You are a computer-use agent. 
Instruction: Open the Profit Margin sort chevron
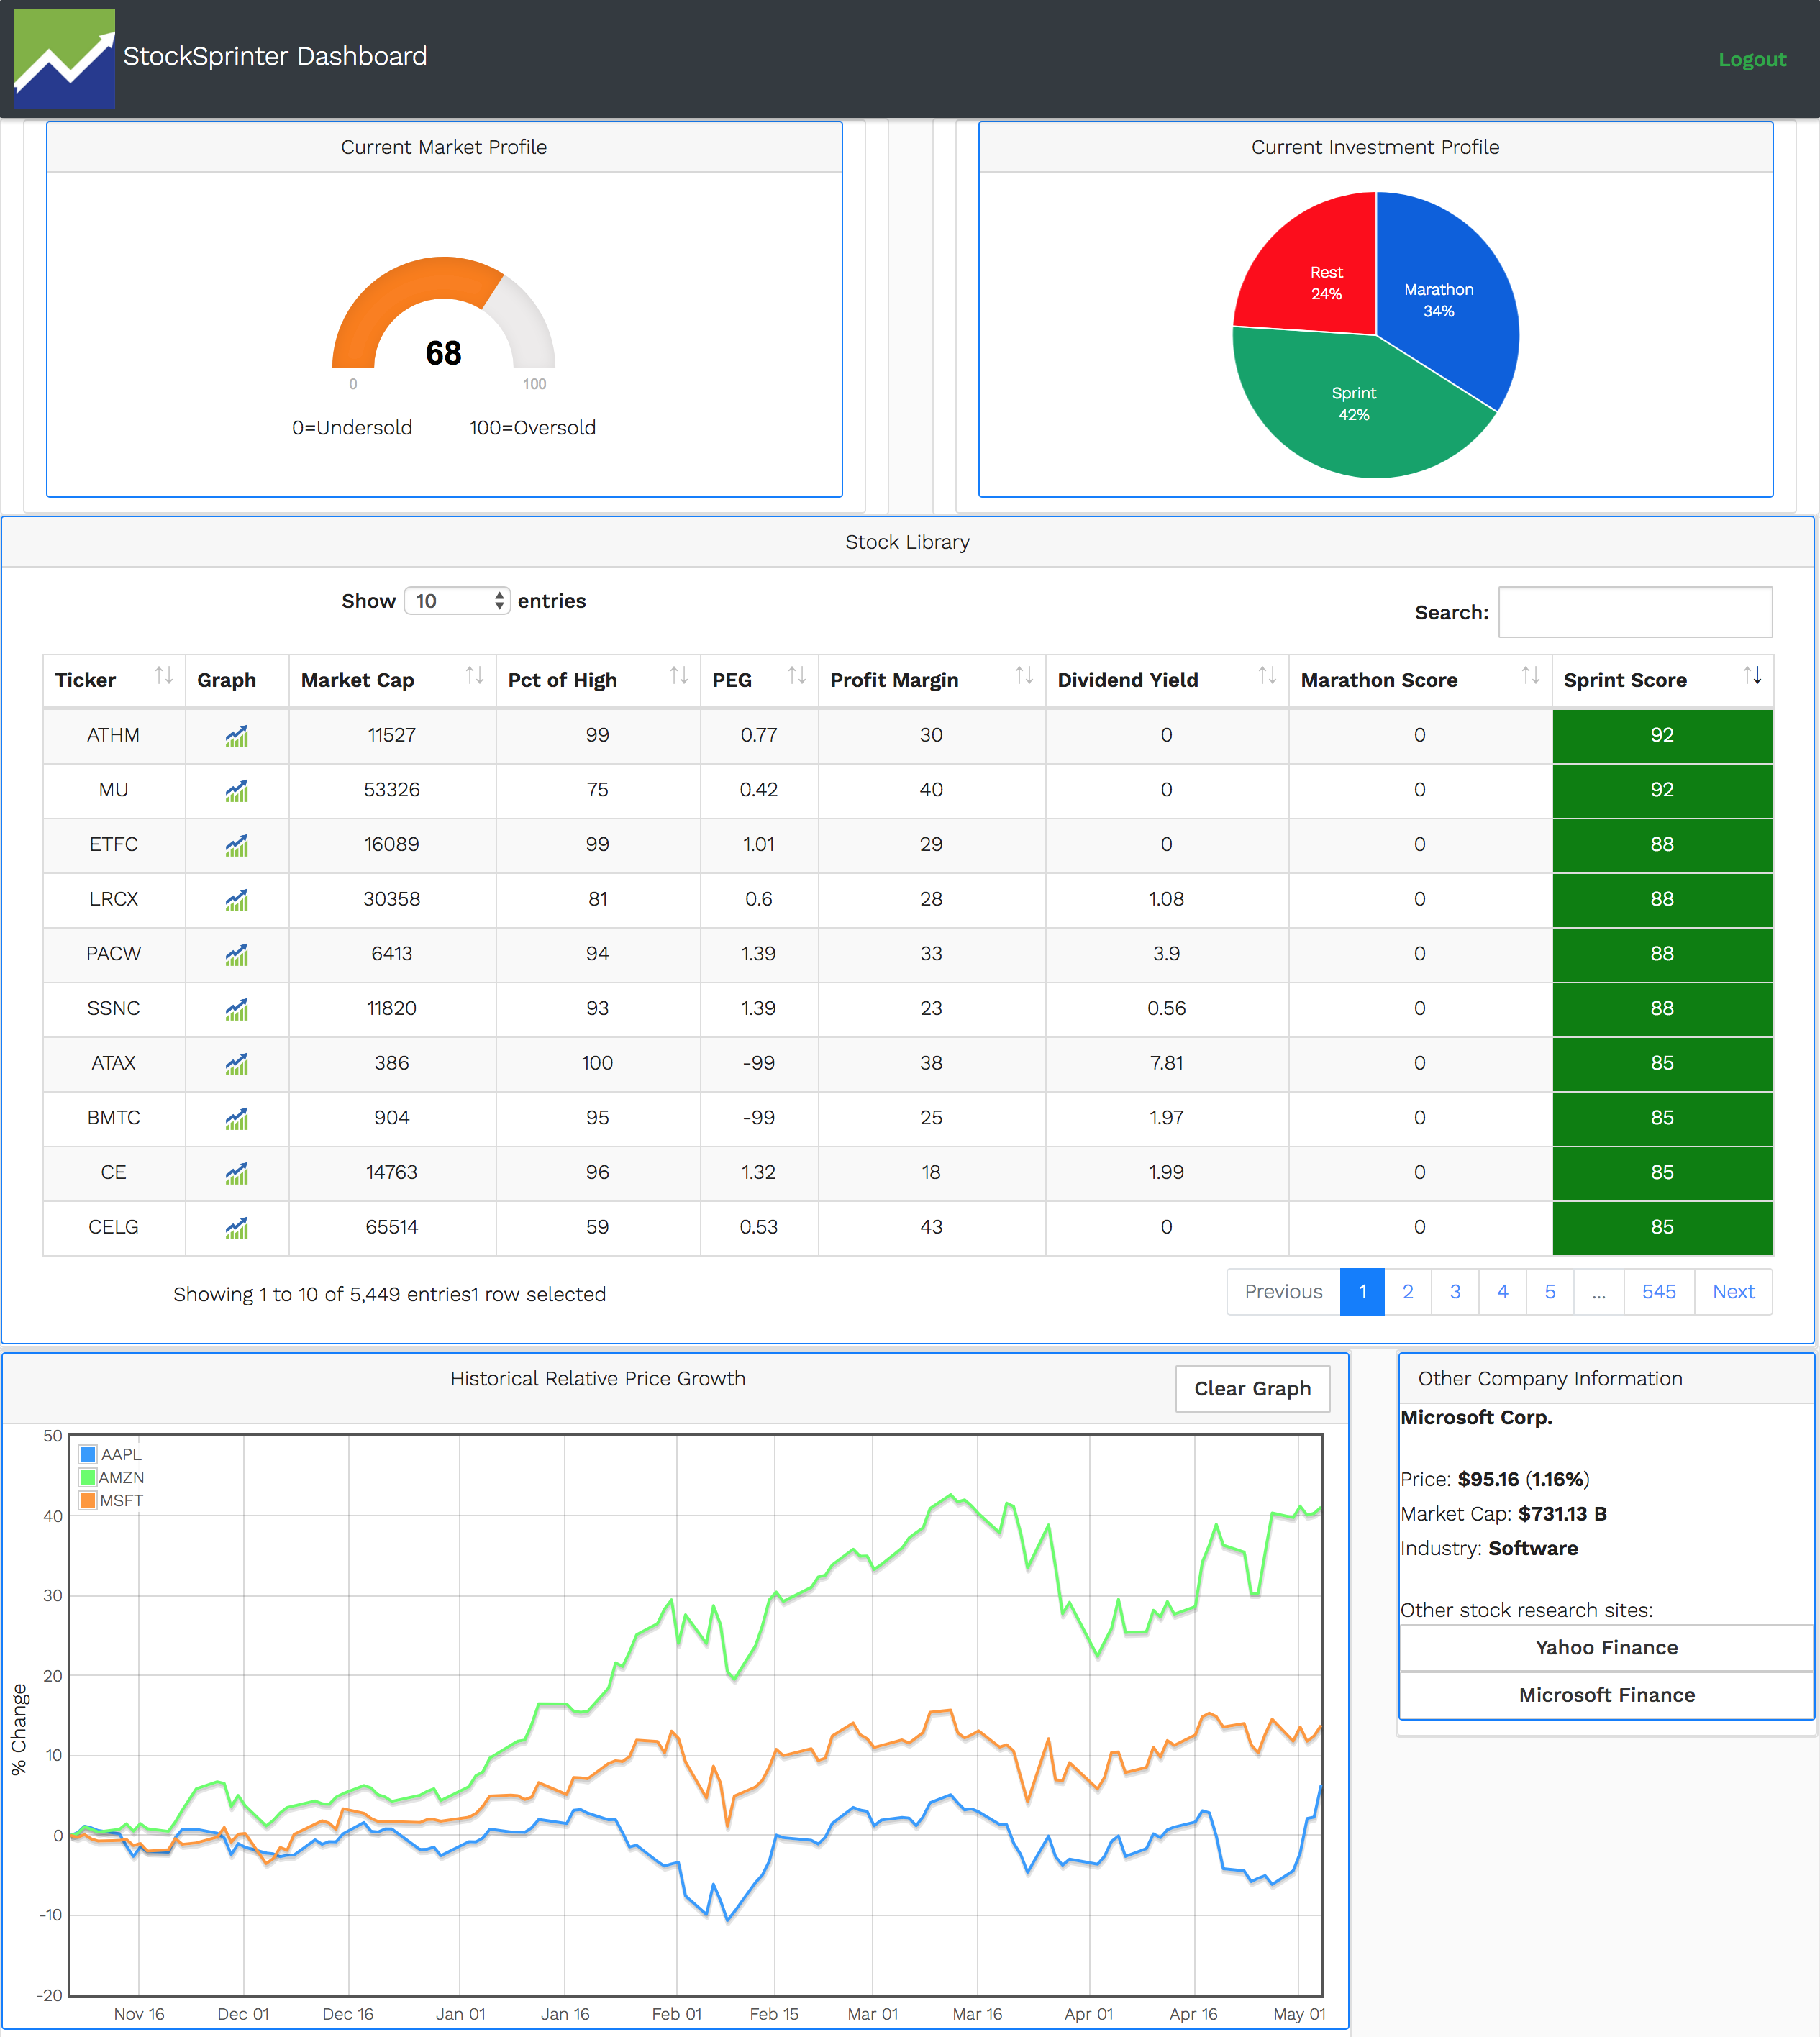(1026, 678)
